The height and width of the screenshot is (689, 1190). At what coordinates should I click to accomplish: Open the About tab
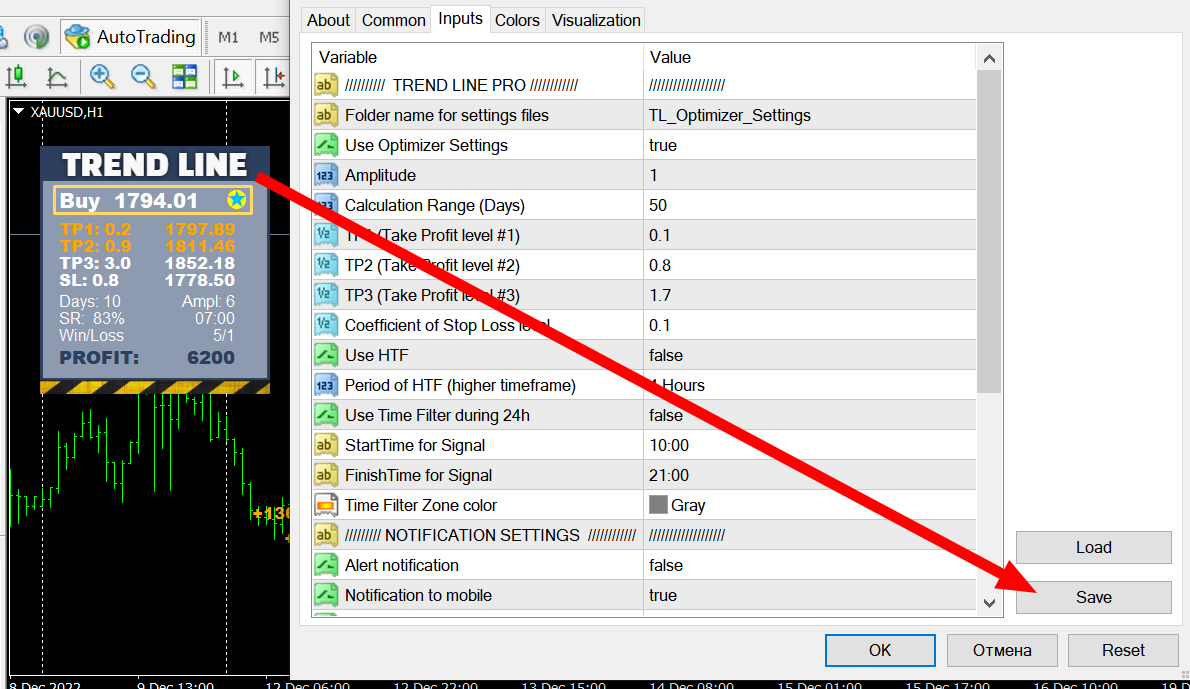point(328,20)
